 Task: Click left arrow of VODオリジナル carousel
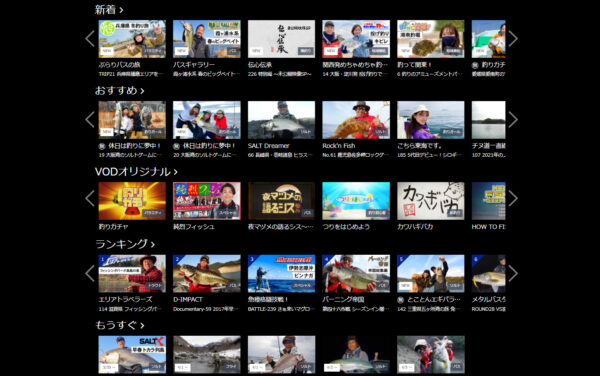tap(90, 199)
